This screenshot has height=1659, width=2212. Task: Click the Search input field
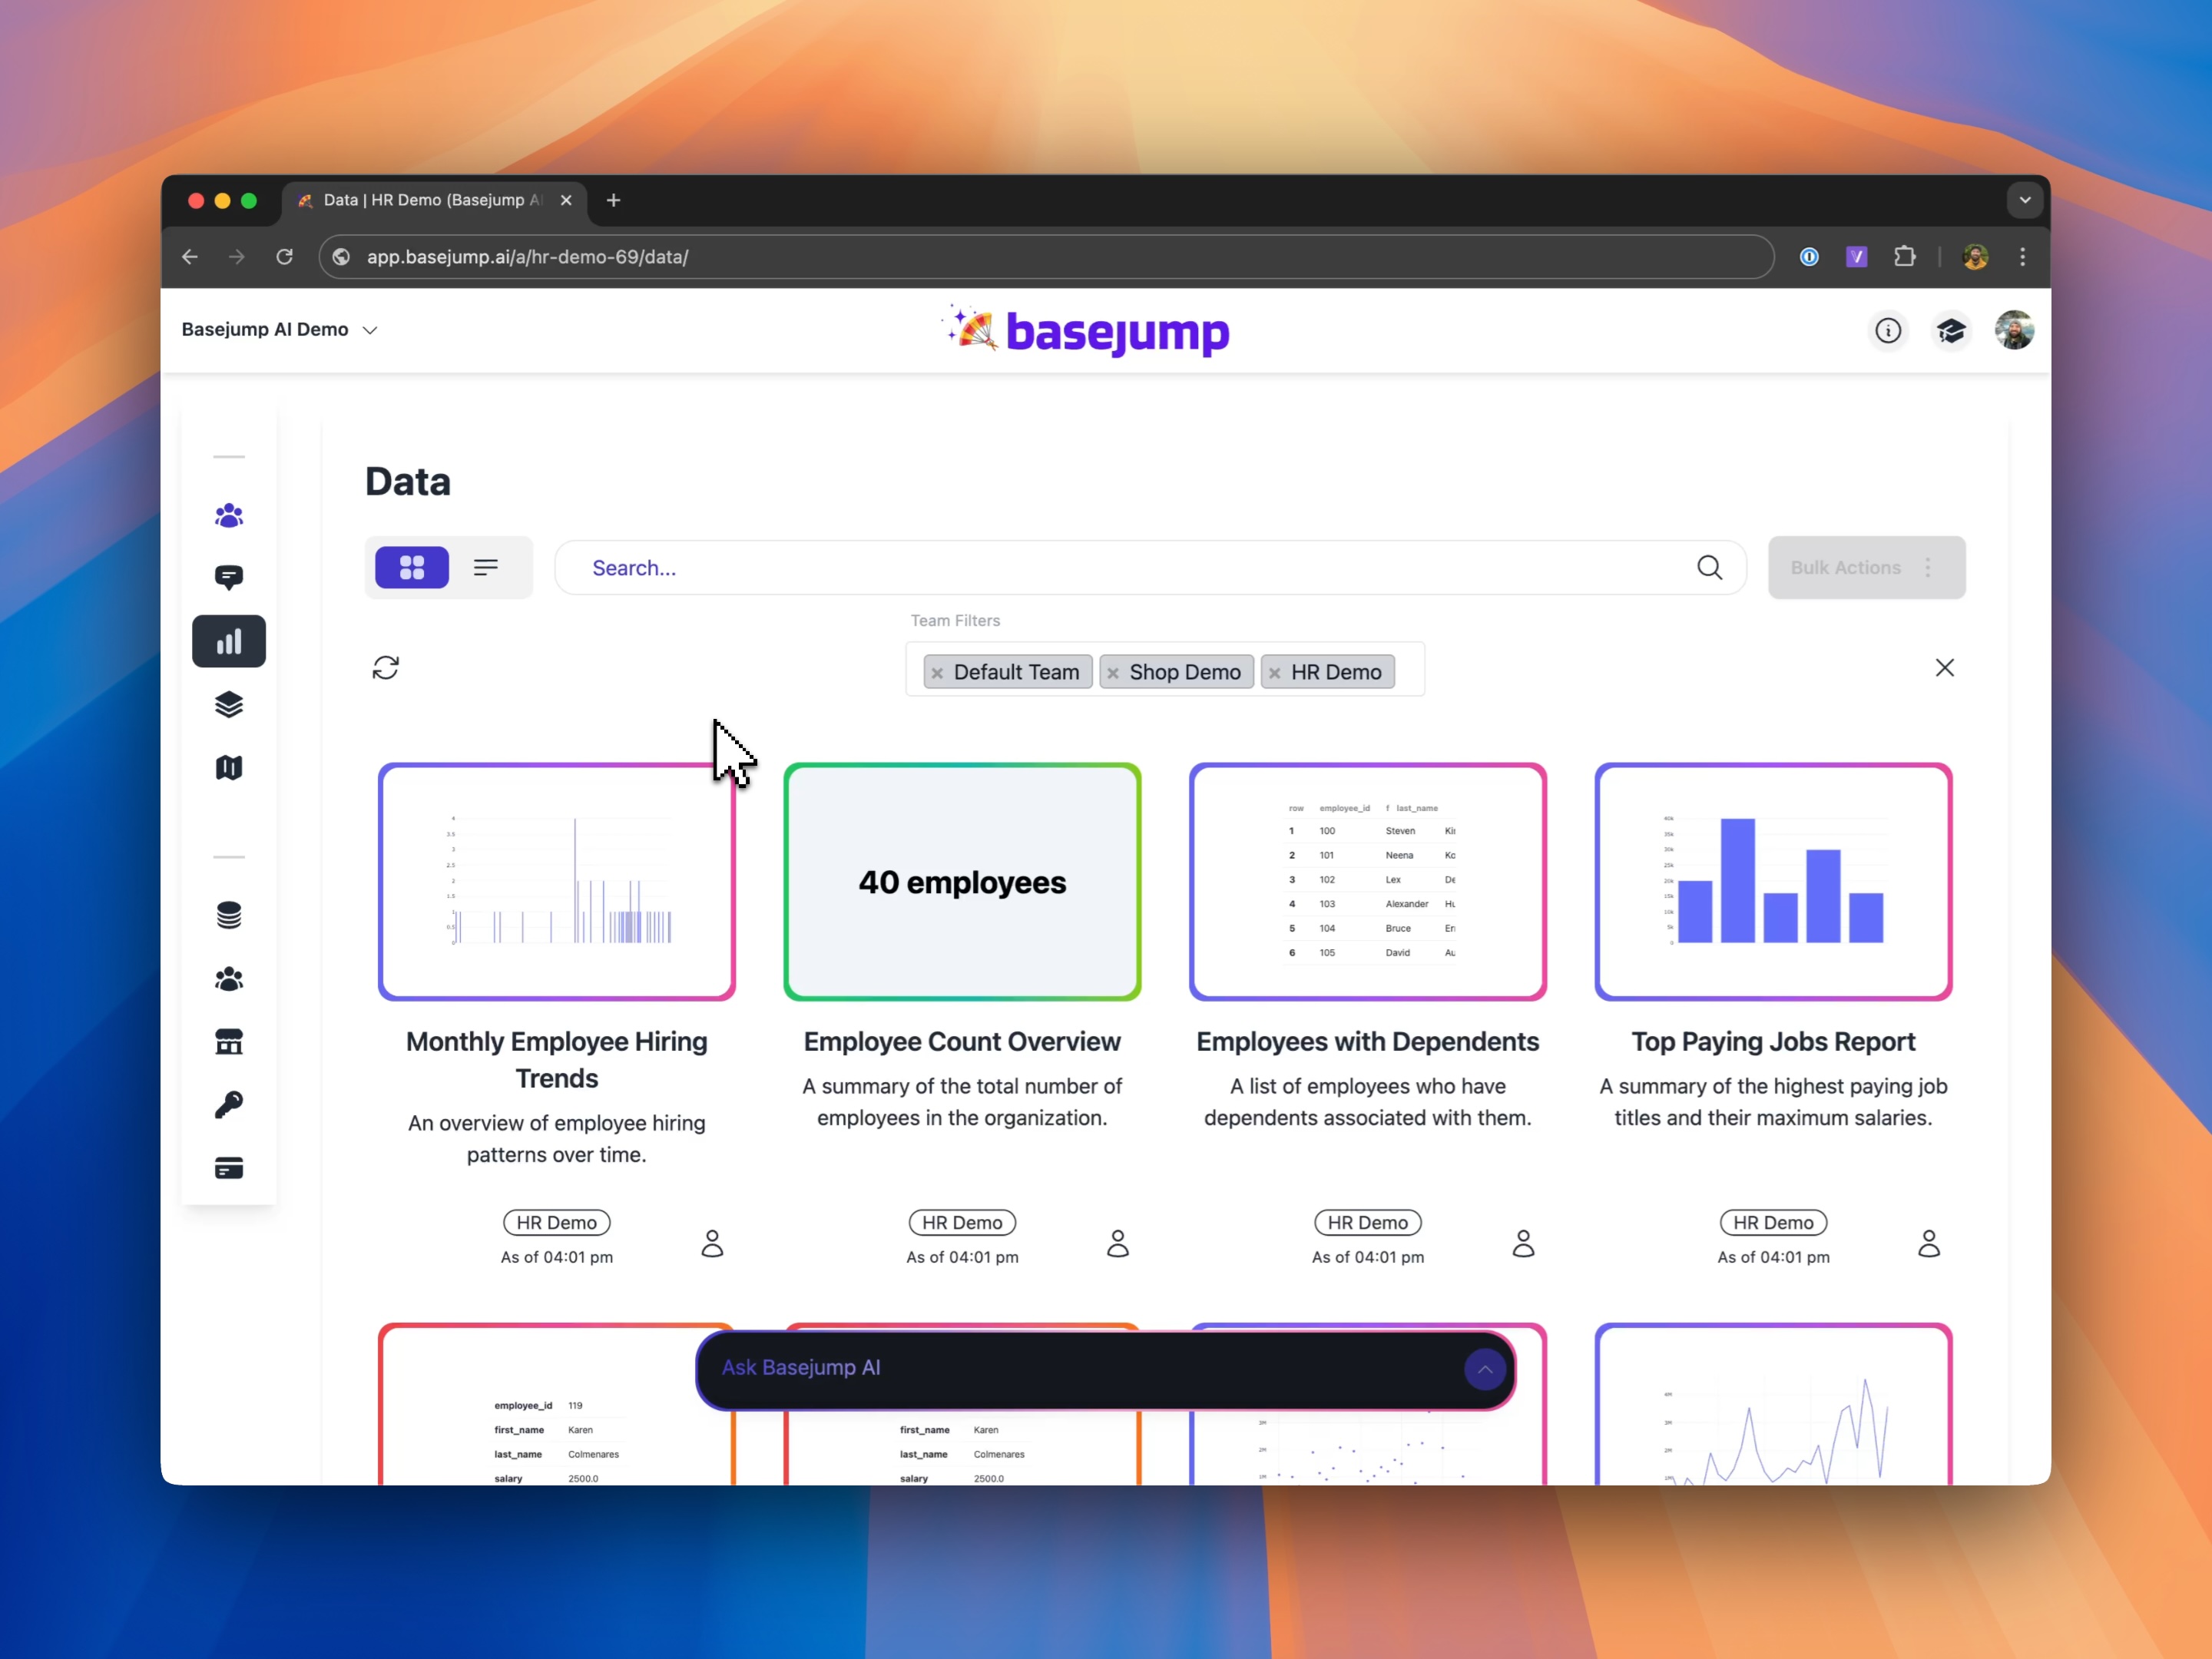(1150, 568)
